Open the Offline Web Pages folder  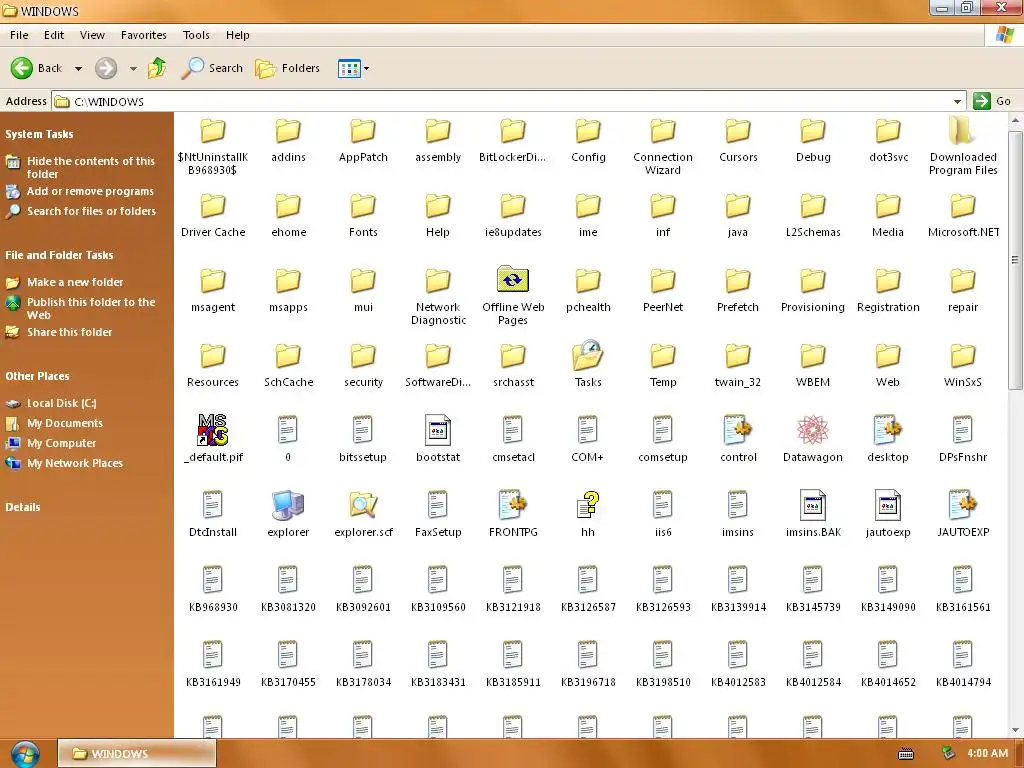[x=513, y=281]
